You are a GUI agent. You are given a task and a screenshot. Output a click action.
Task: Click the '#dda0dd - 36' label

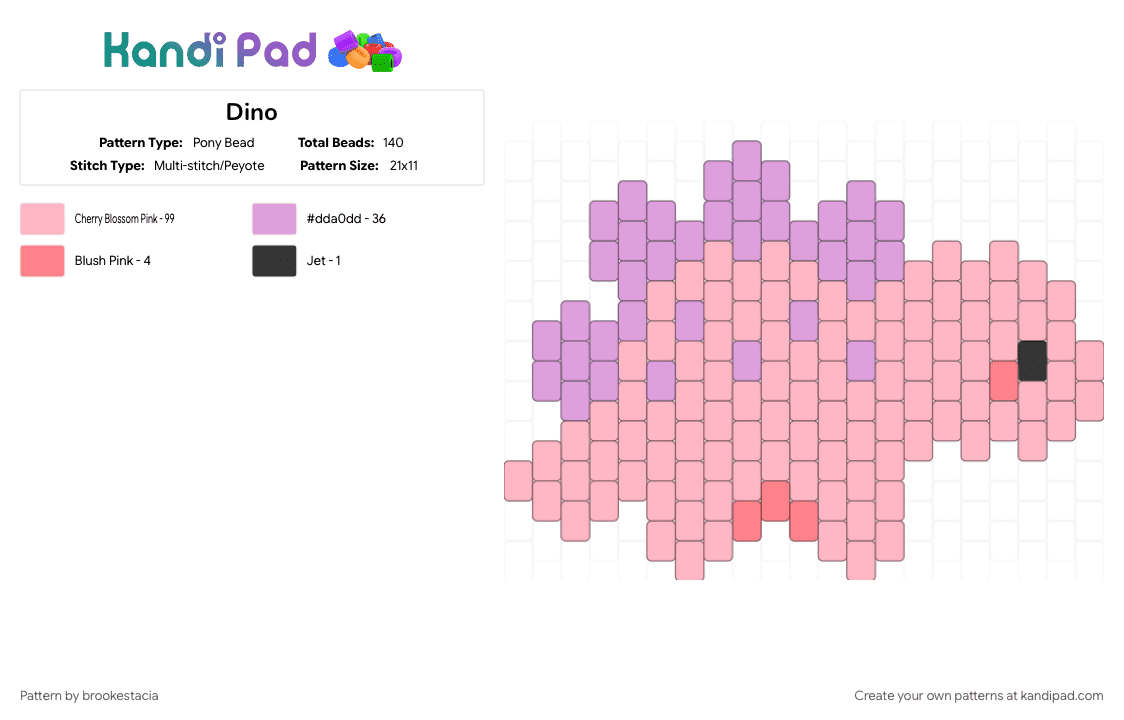(x=346, y=219)
